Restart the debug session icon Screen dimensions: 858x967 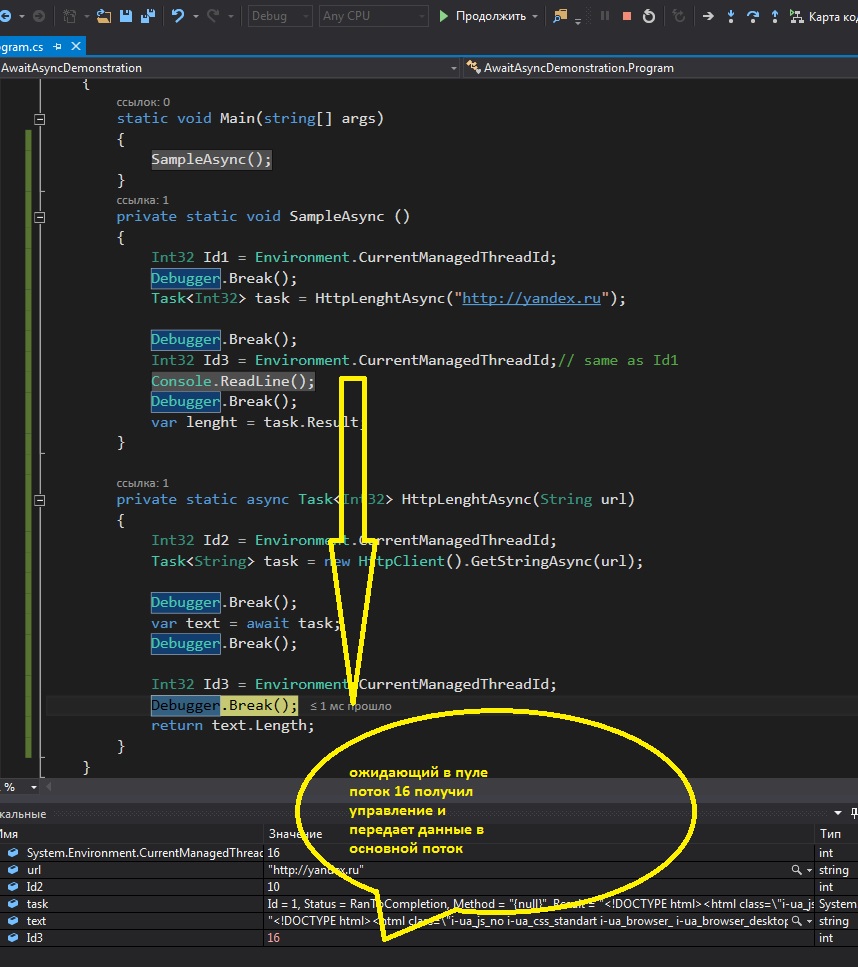pos(649,16)
